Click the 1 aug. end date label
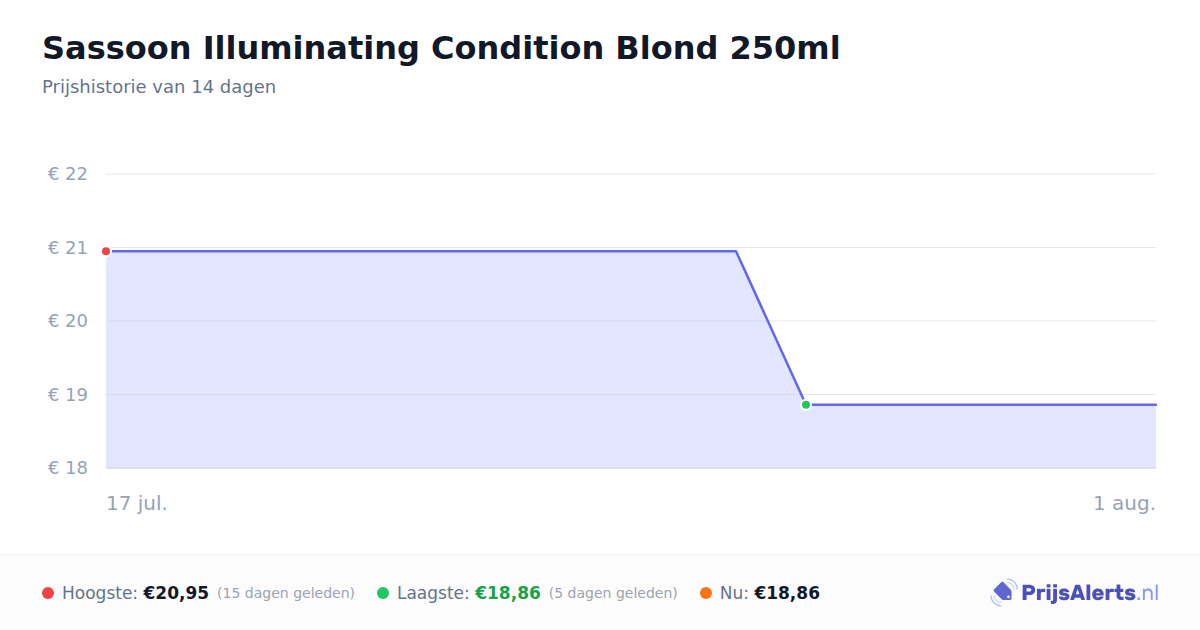This screenshot has width=1200, height=630. (x=1124, y=503)
